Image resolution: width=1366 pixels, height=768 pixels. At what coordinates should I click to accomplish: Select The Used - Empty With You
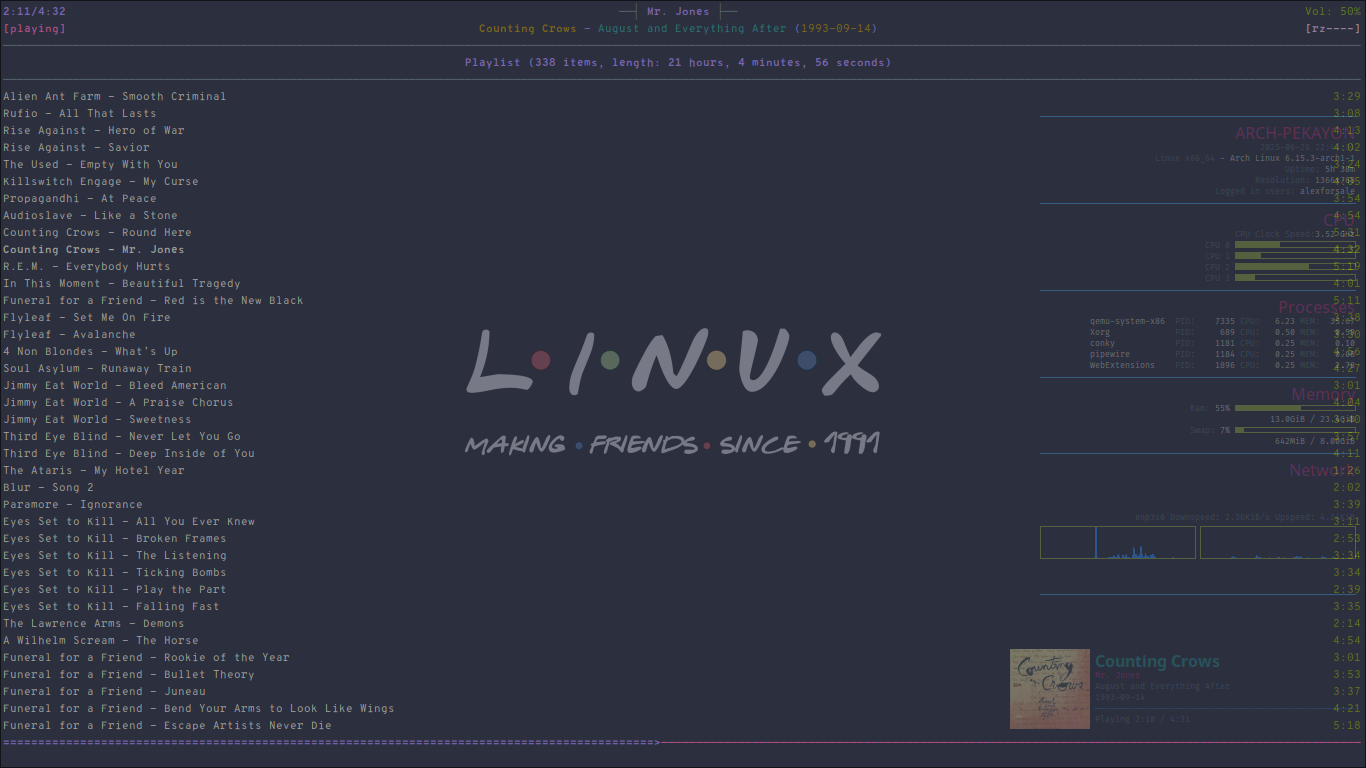pyautogui.click(x=90, y=165)
